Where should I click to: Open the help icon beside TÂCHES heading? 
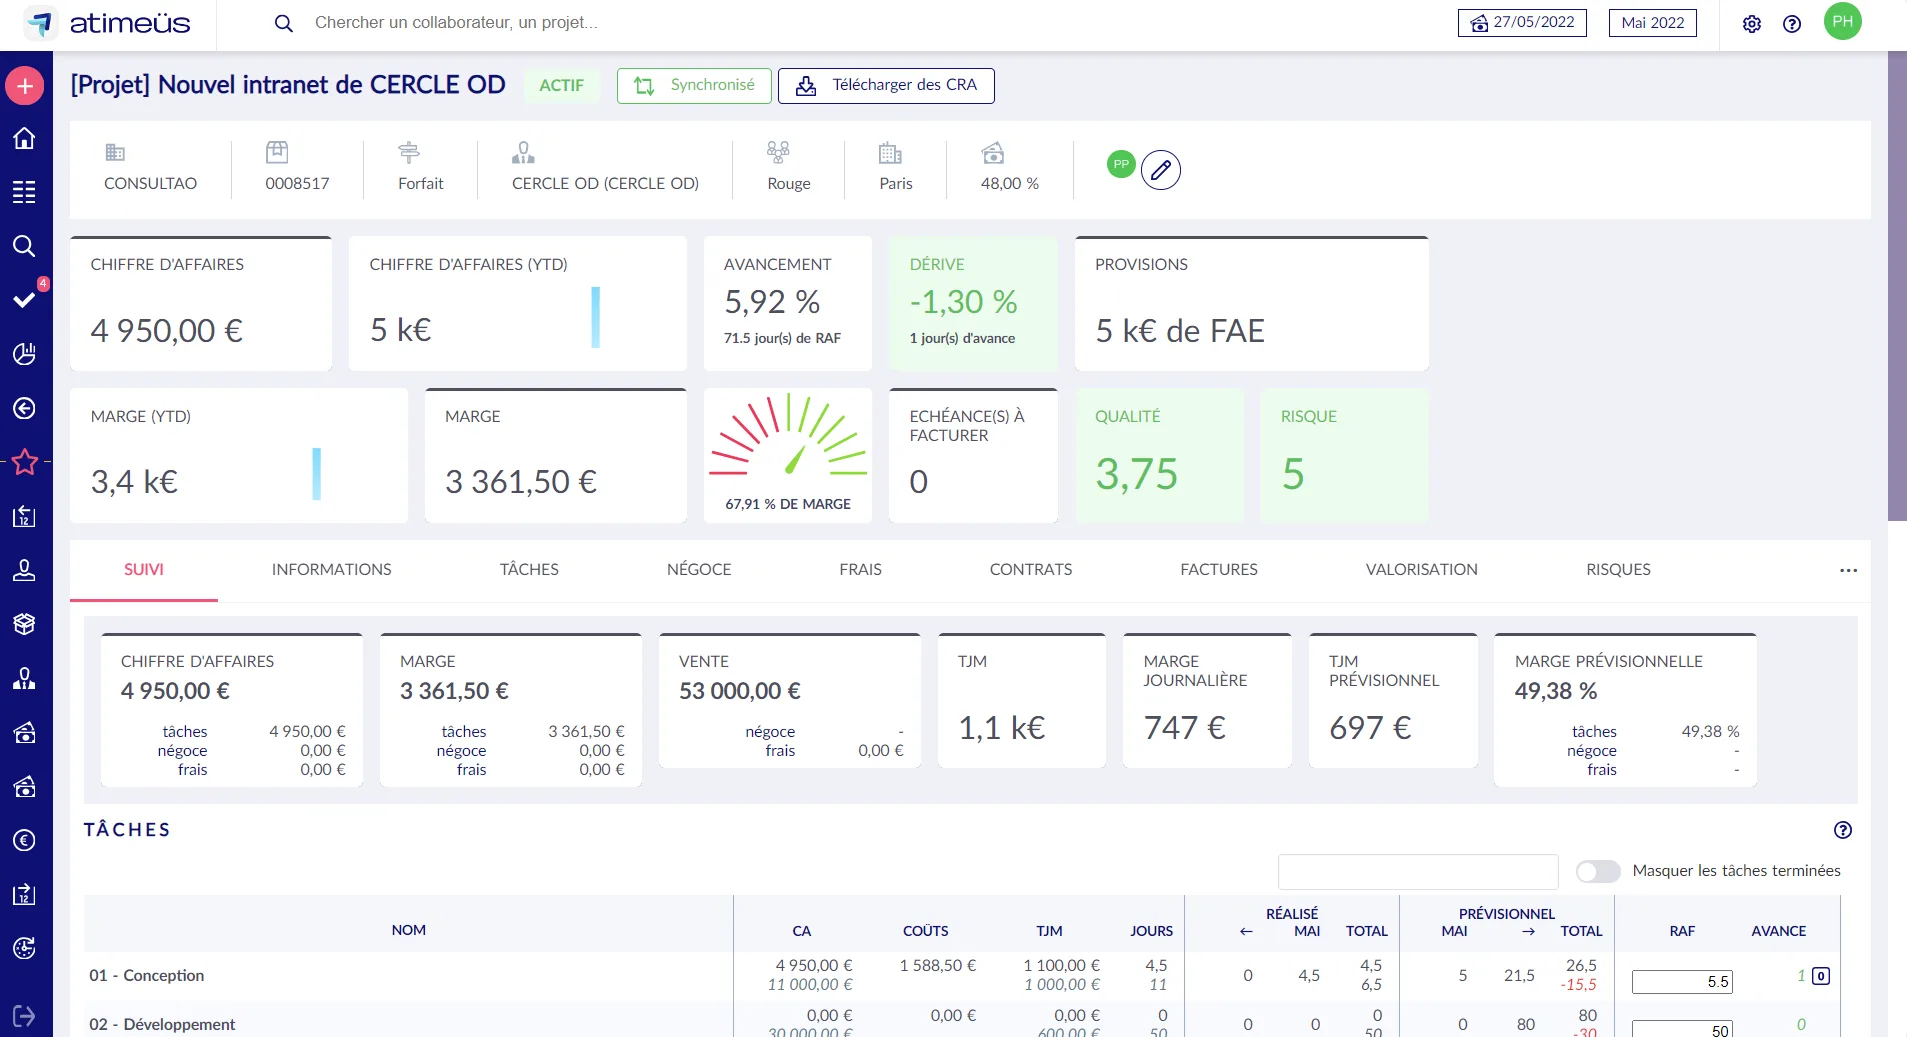pos(1843,830)
